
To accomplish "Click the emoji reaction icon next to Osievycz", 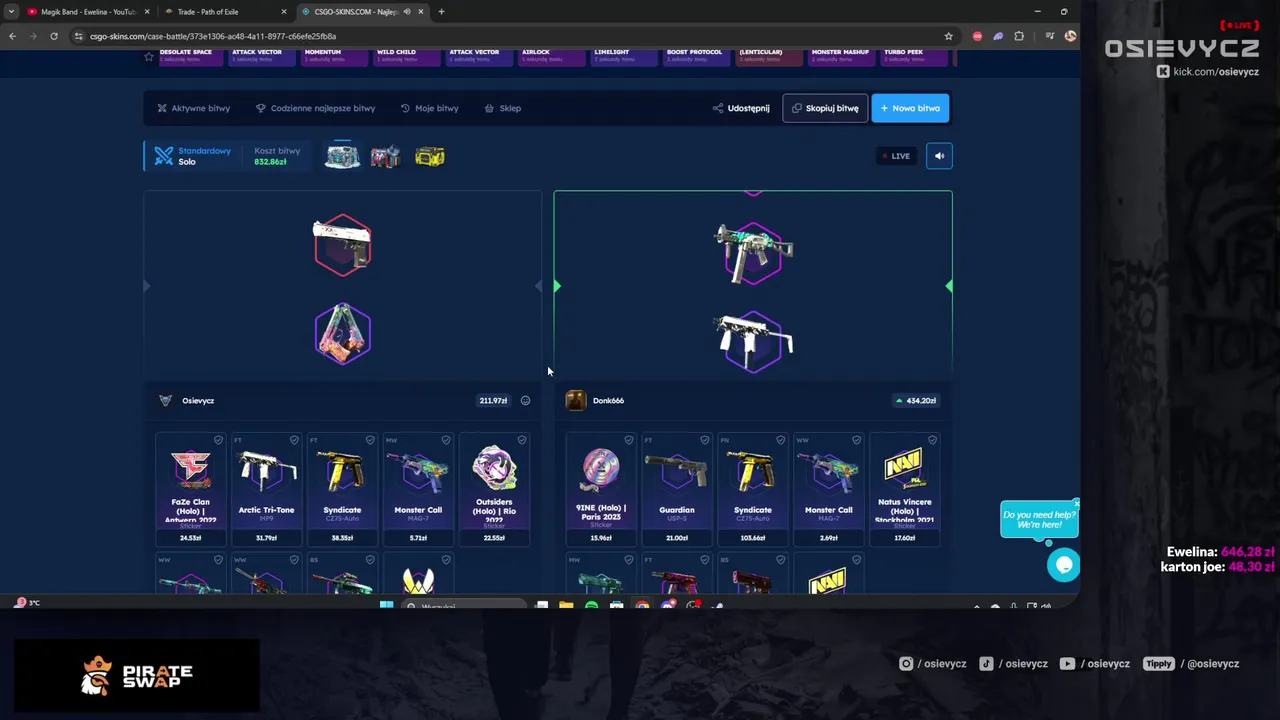I will 525,401.
